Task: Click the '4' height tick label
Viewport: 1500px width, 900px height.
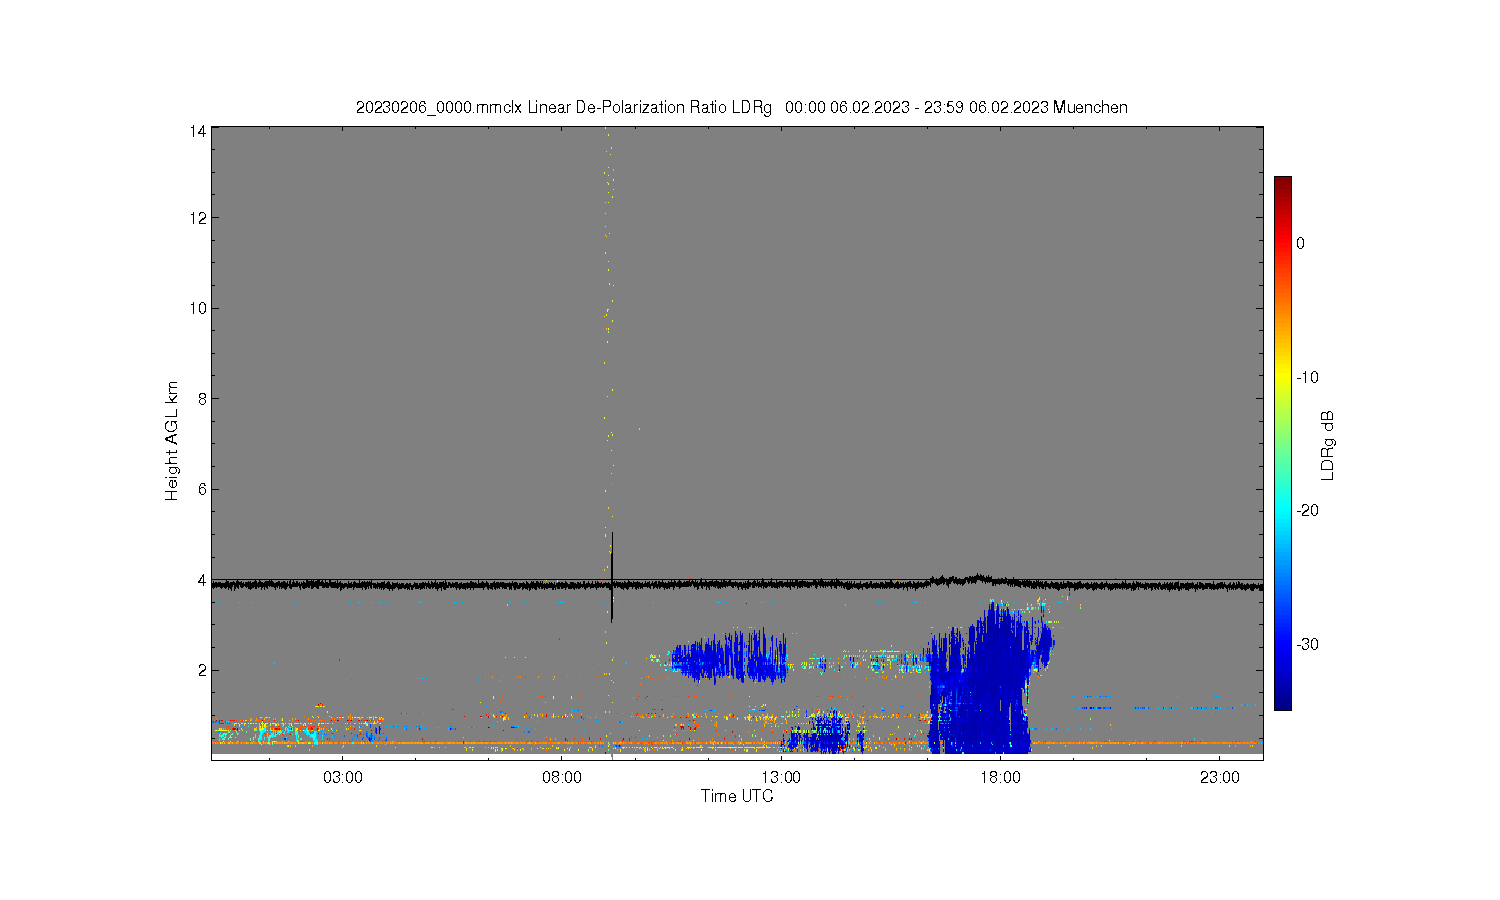Action: pyautogui.click(x=202, y=580)
